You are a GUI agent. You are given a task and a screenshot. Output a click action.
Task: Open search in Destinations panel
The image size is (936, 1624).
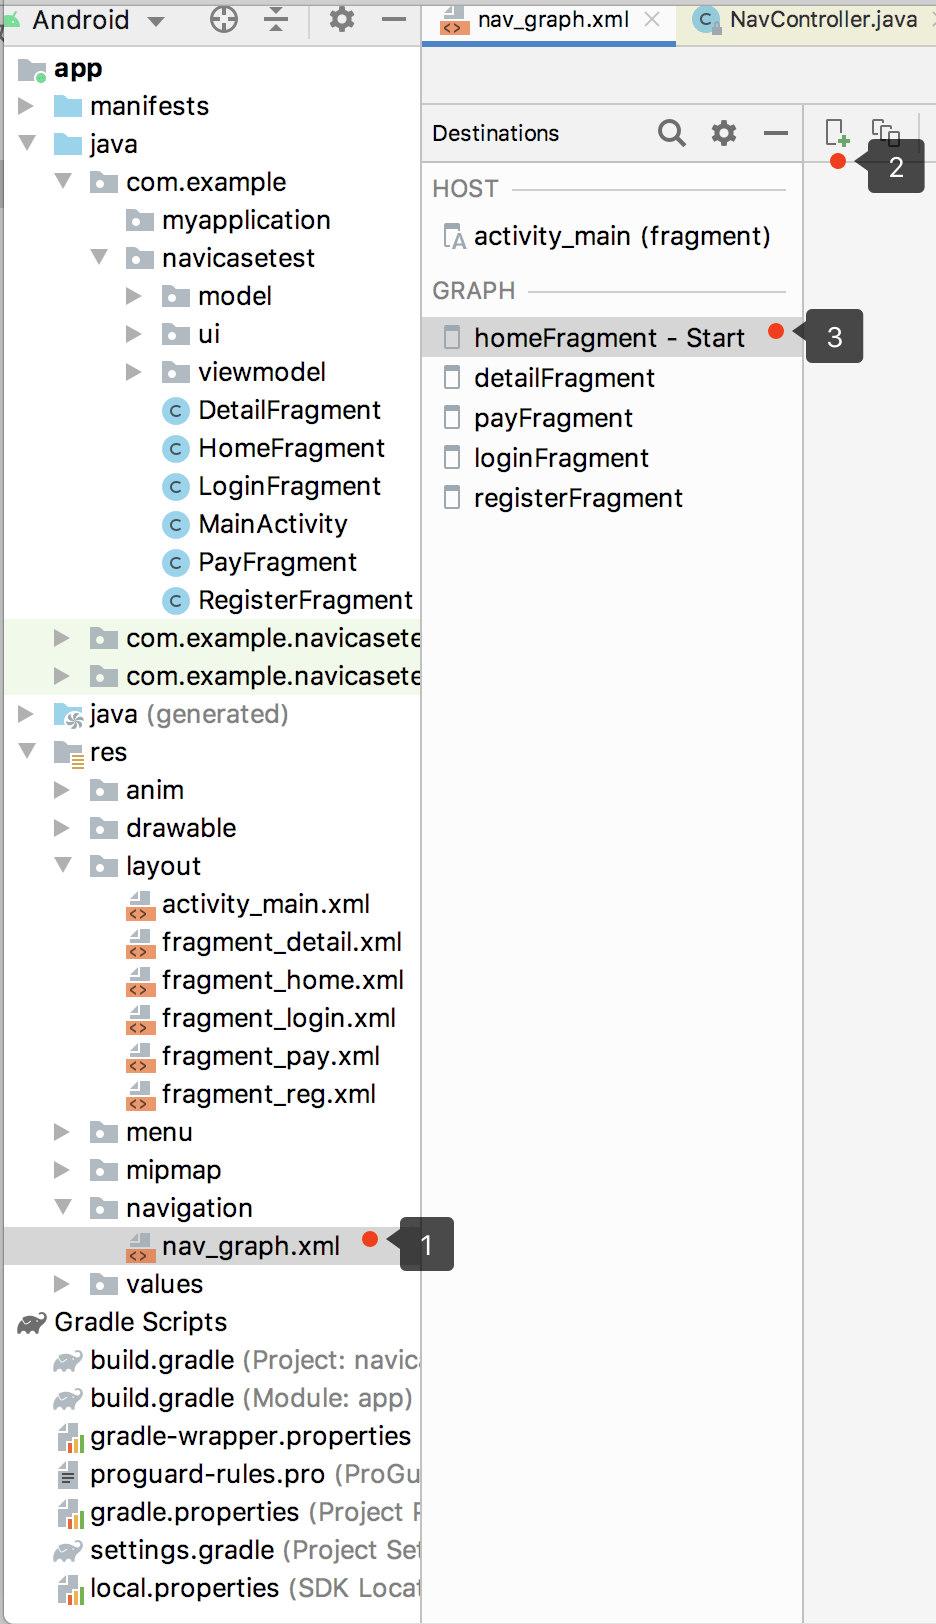pyautogui.click(x=671, y=133)
